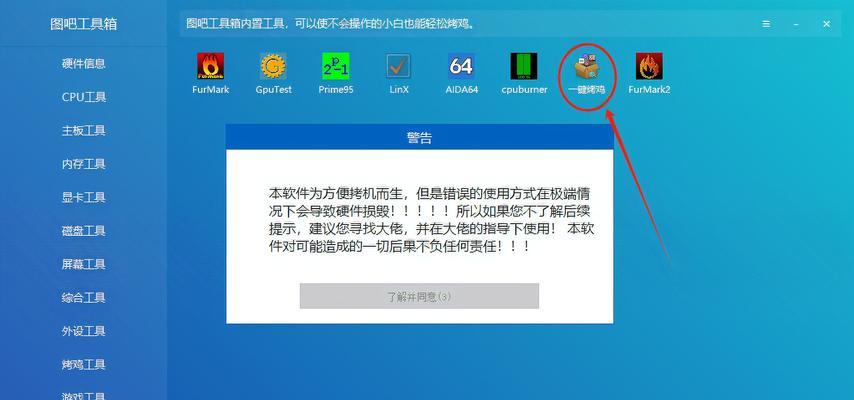Launch the FurMark2 flame icon
This screenshot has height=400, width=854.
click(x=649, y=66)
